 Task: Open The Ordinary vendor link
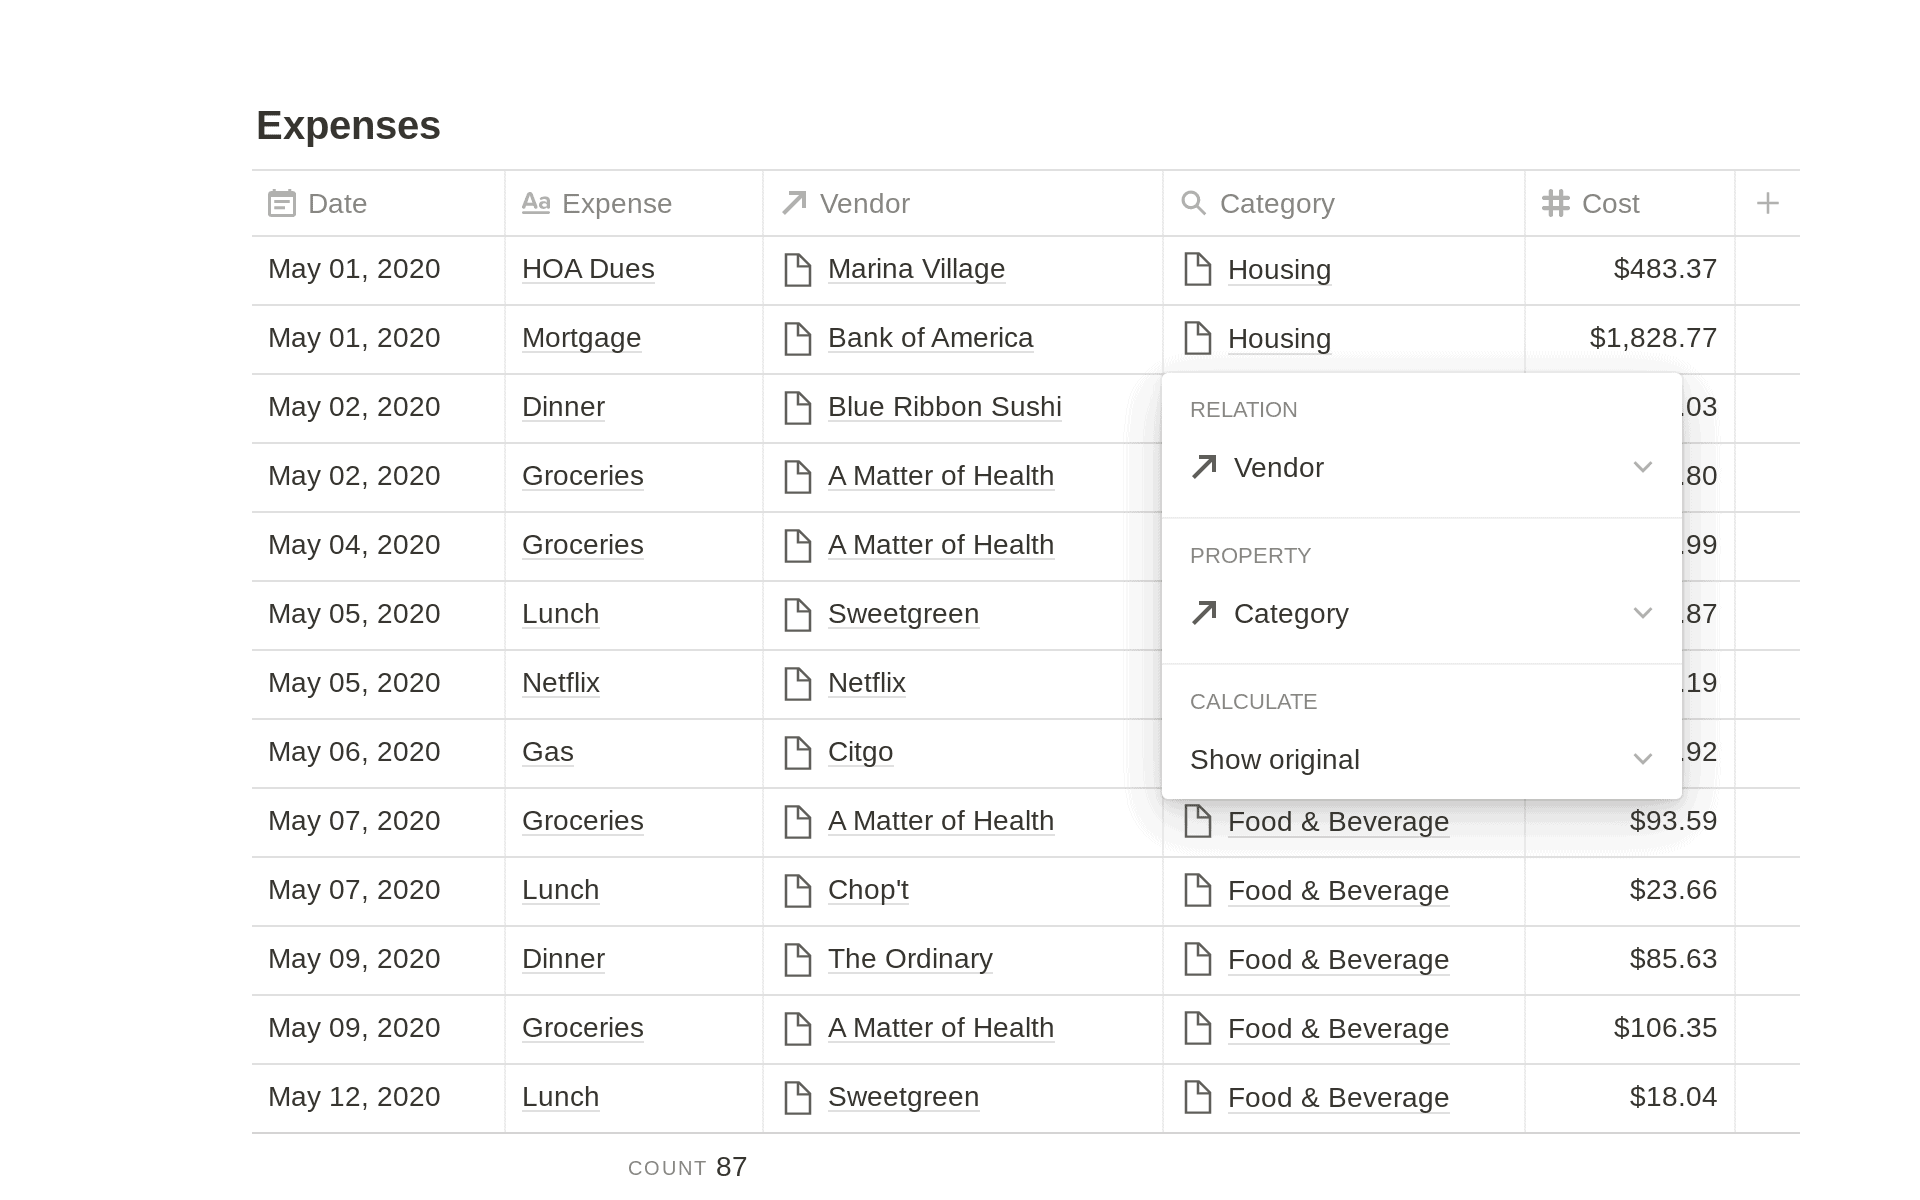click(x=910, y=959)
